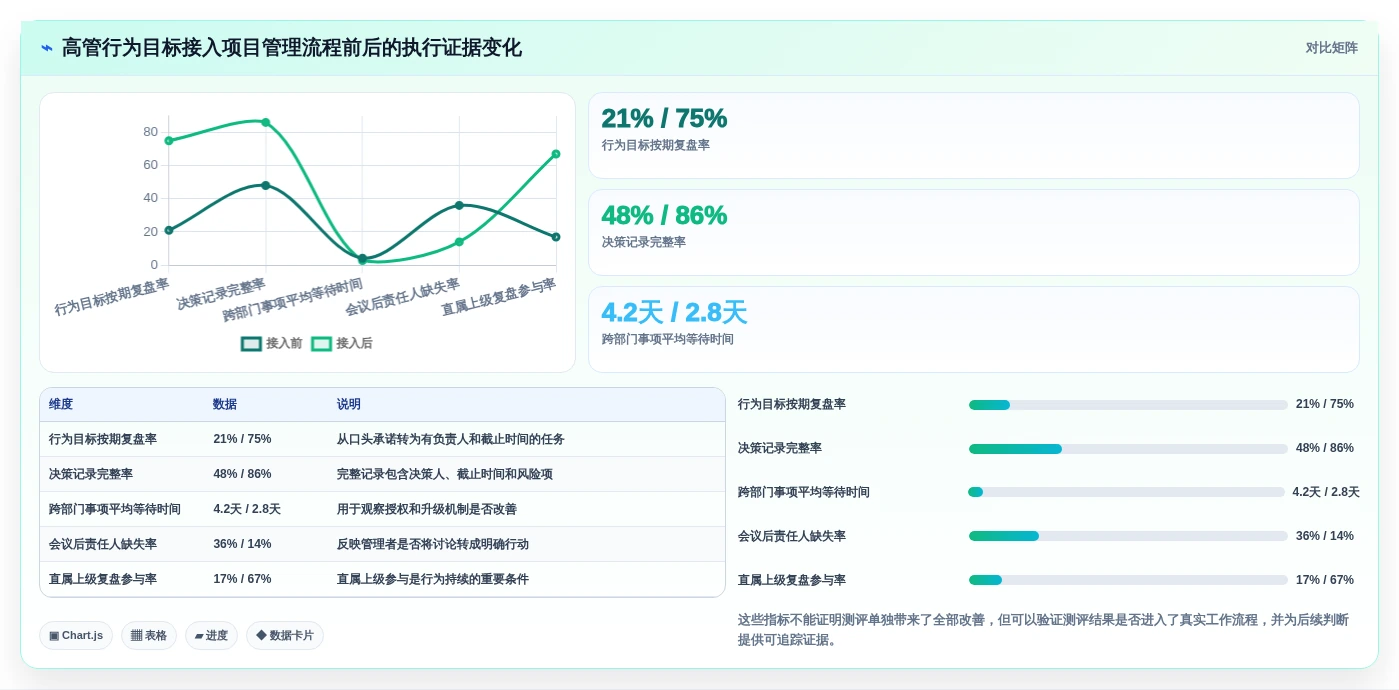Click 跨部门事项平均等待时间 caption in stat card
The image size is (1399, 690).
click(x=668, y=339)
